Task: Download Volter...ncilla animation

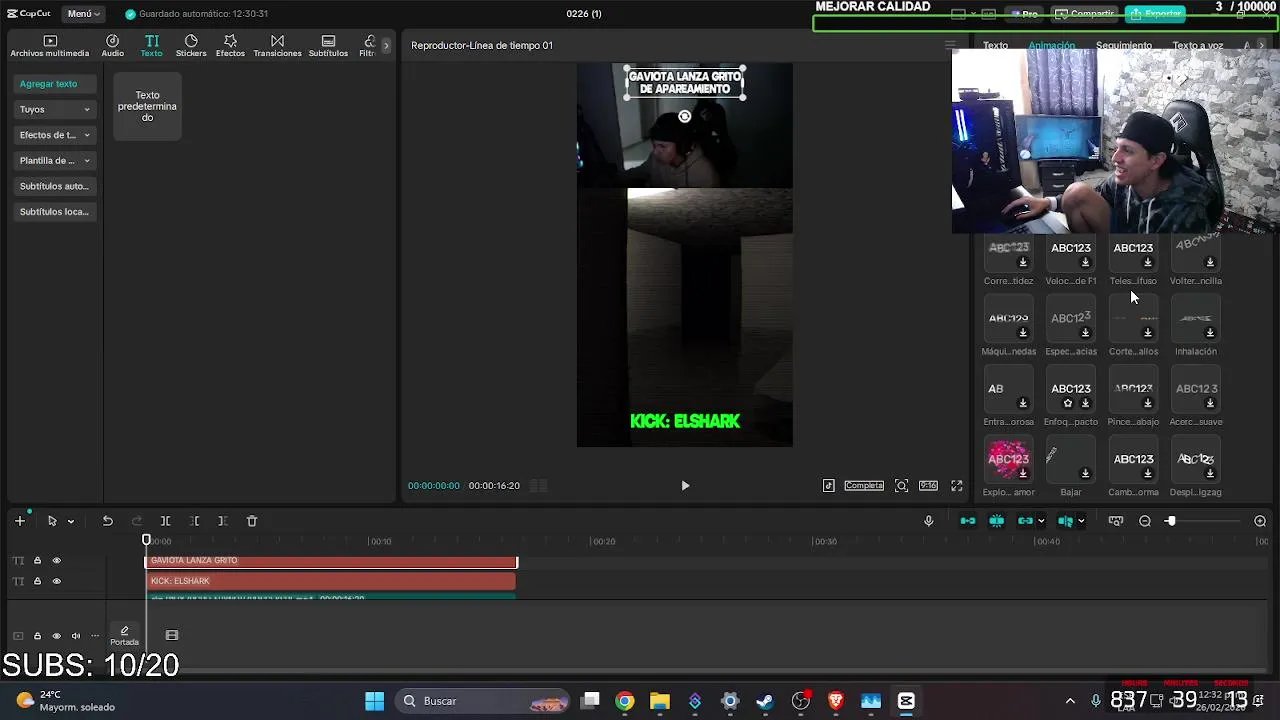Action: click(1210, 263)
